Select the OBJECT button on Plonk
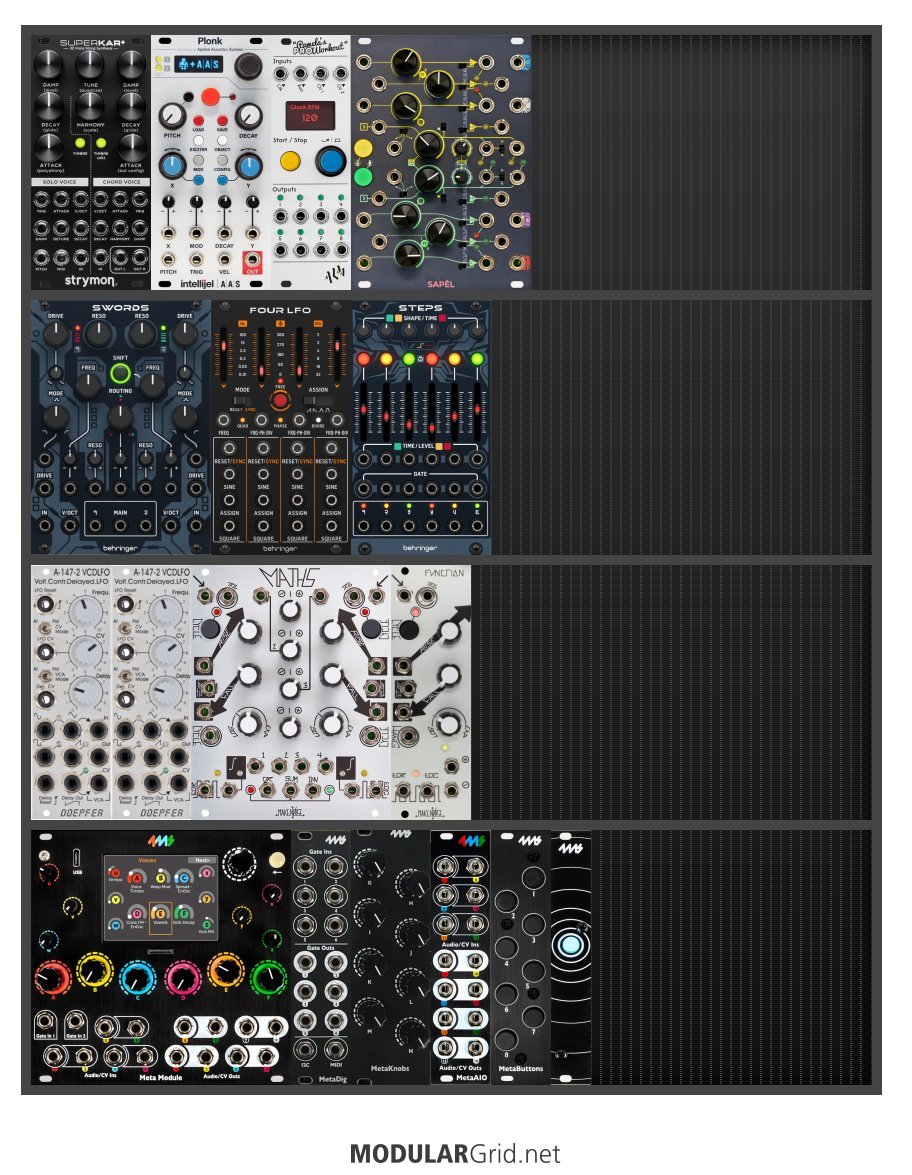The image size is (912, 1175). [x=223, y=141]
